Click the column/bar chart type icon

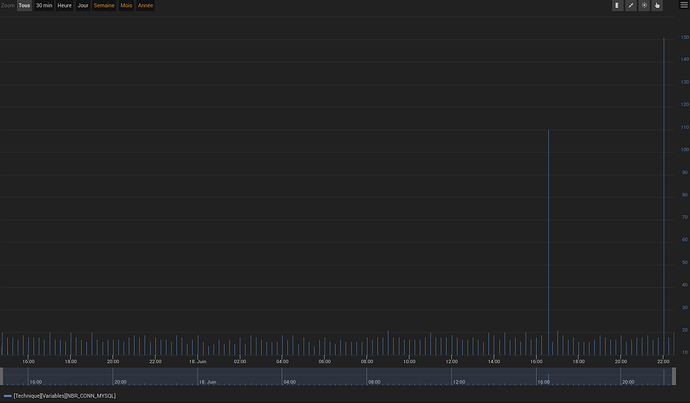[x=617, y=5]
